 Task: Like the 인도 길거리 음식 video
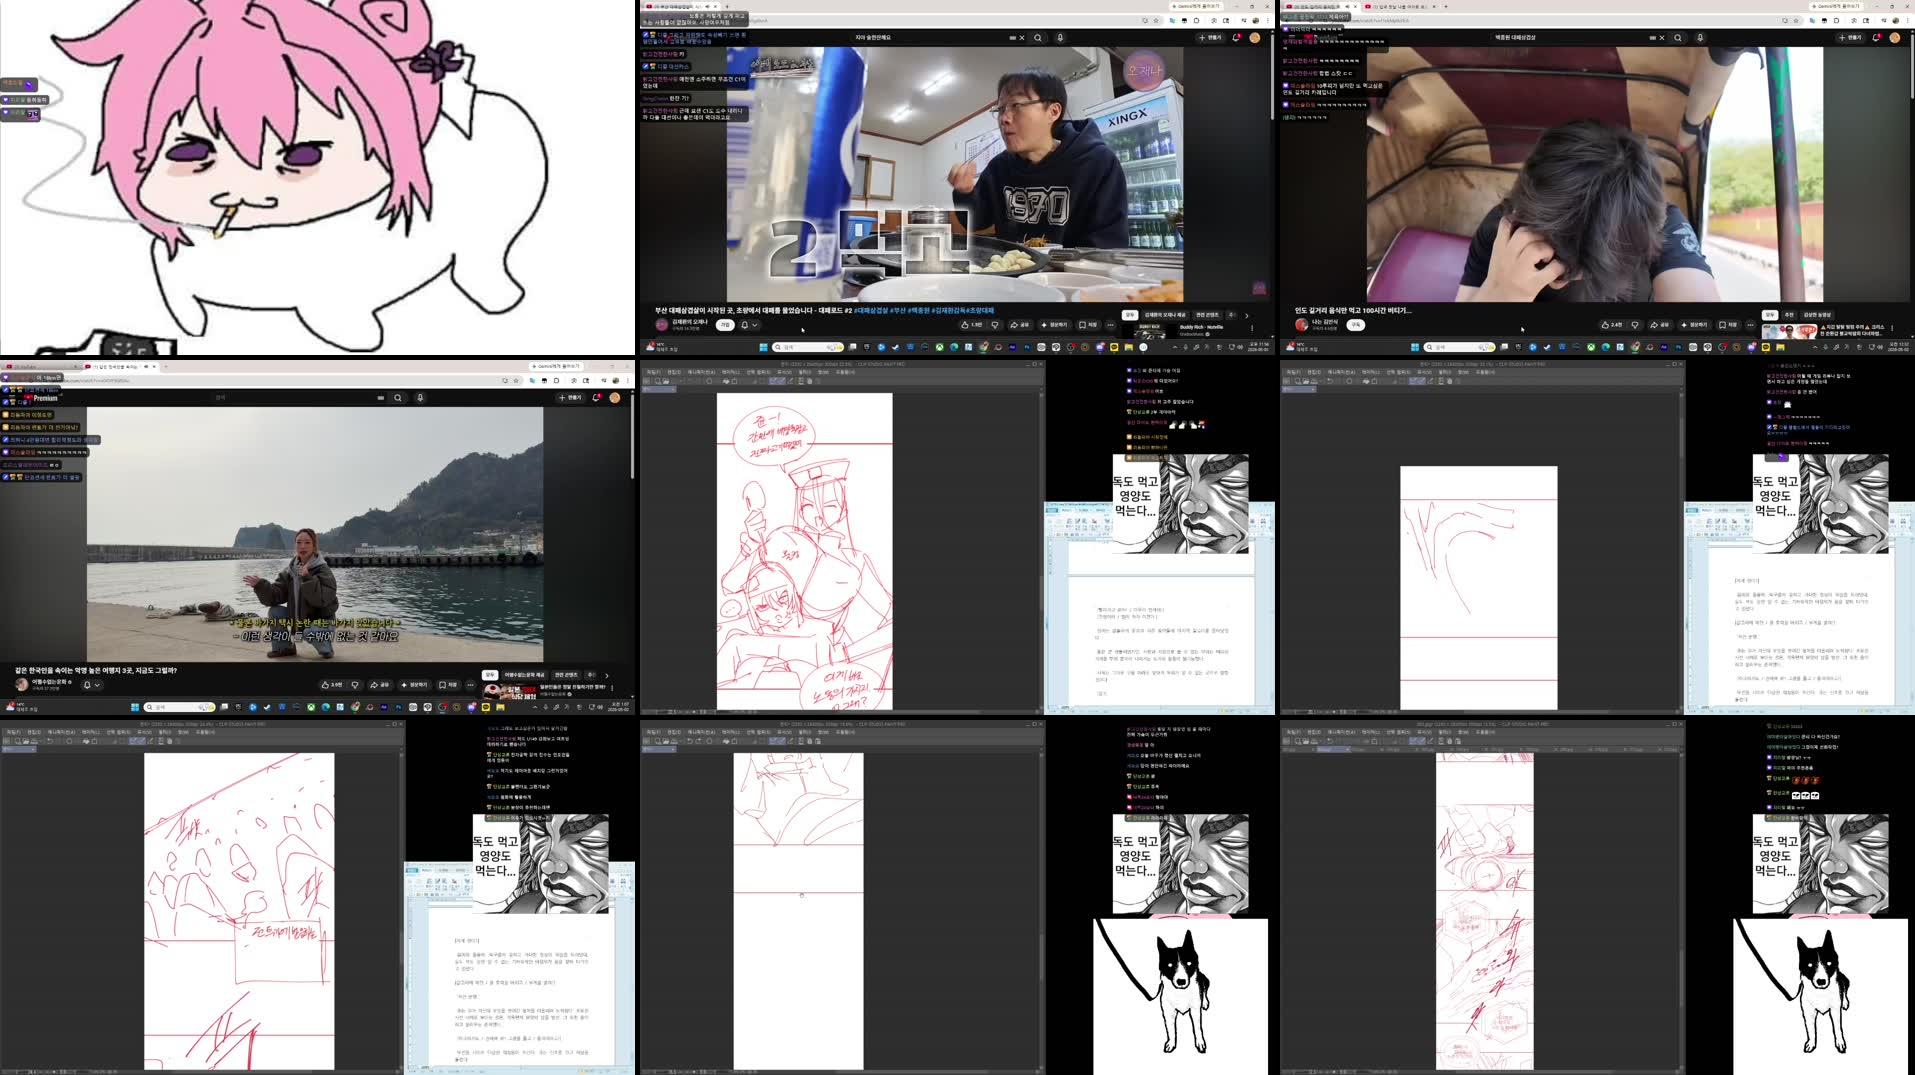pyautogui.click(x=1611, y=325)
